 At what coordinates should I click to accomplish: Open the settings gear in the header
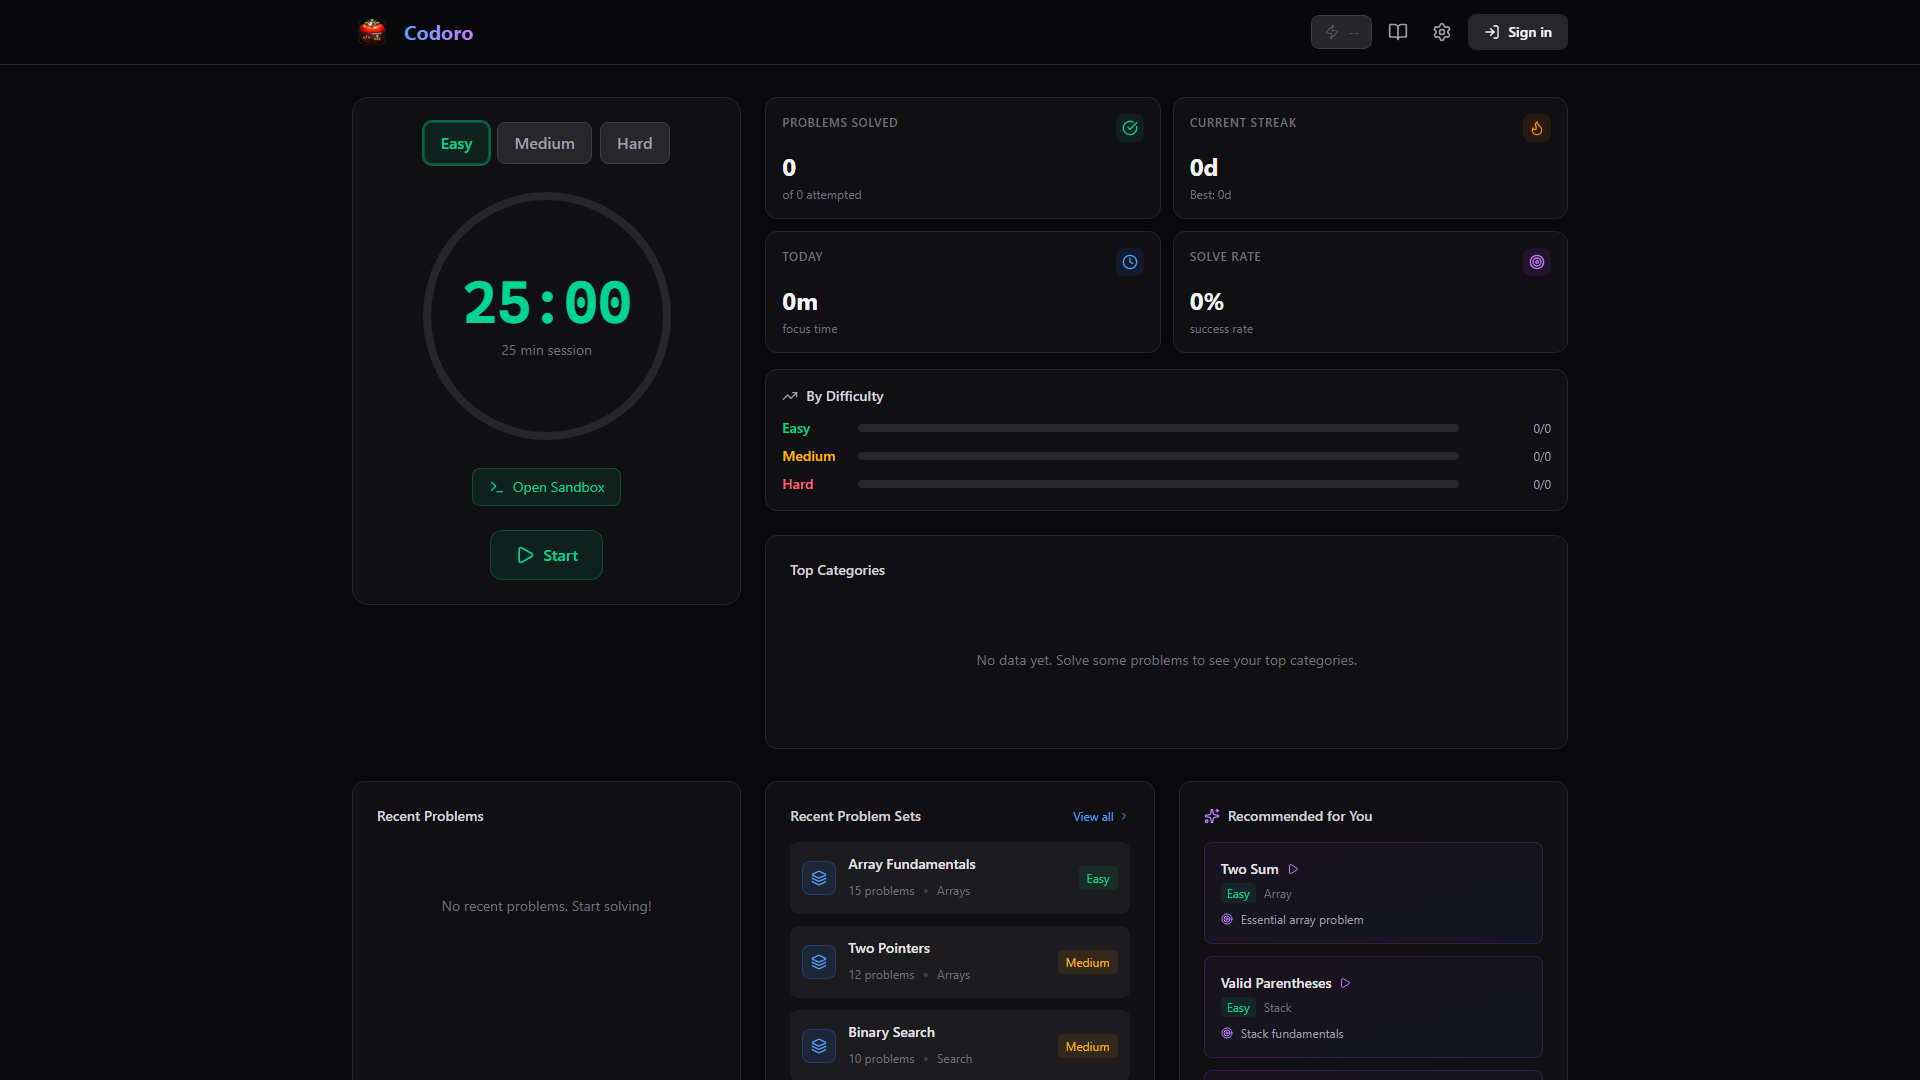click(x=1441, y=32)
